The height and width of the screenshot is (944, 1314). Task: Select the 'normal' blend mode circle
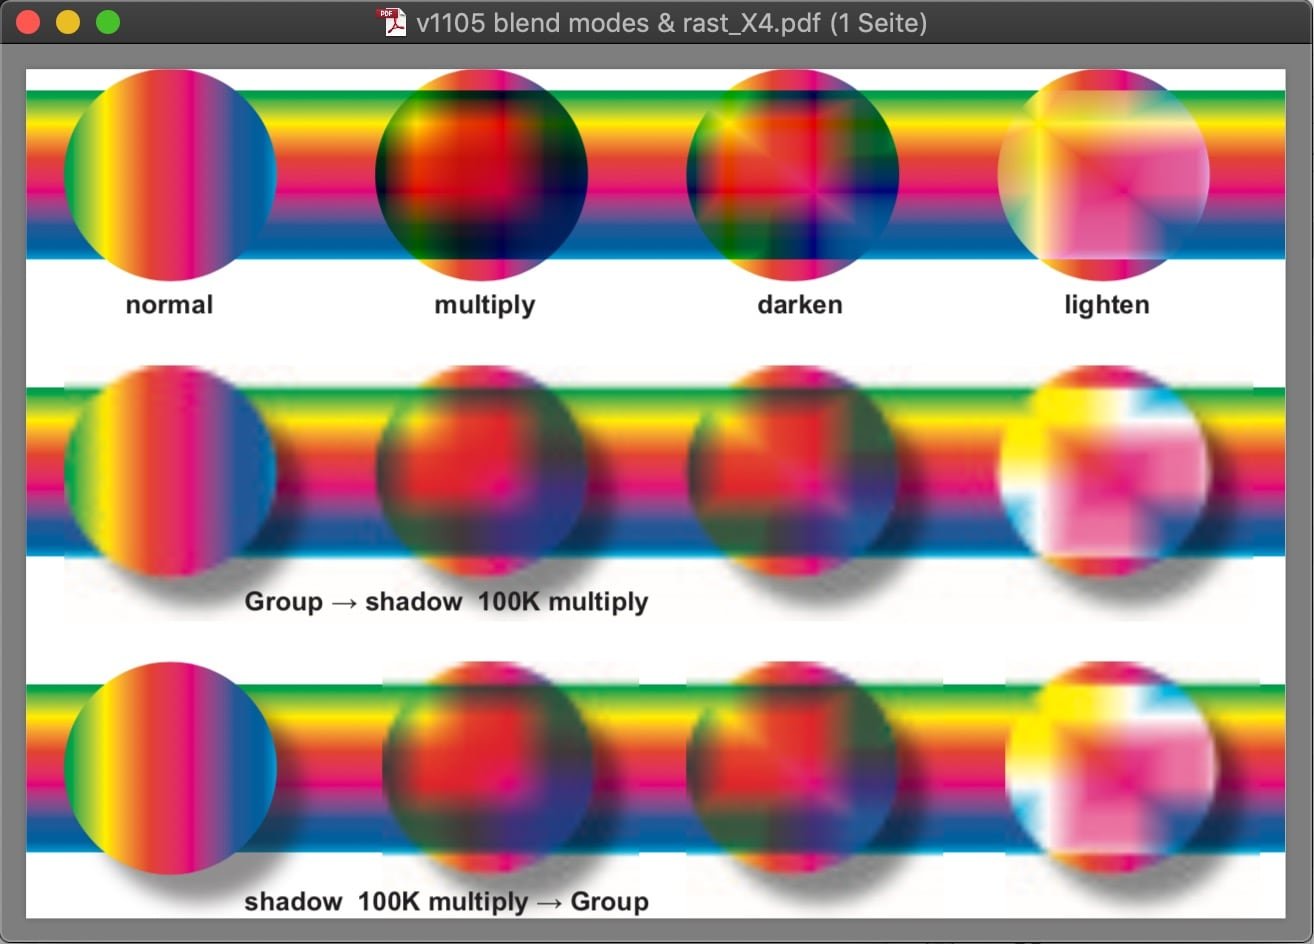(x=168, y=172)
